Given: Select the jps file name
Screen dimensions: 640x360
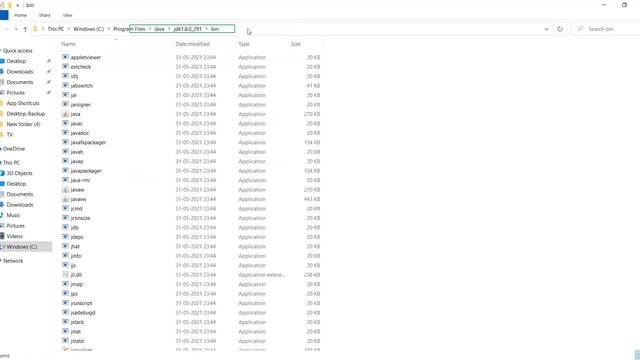Looking at the screenshot, I should click(74, 294).
